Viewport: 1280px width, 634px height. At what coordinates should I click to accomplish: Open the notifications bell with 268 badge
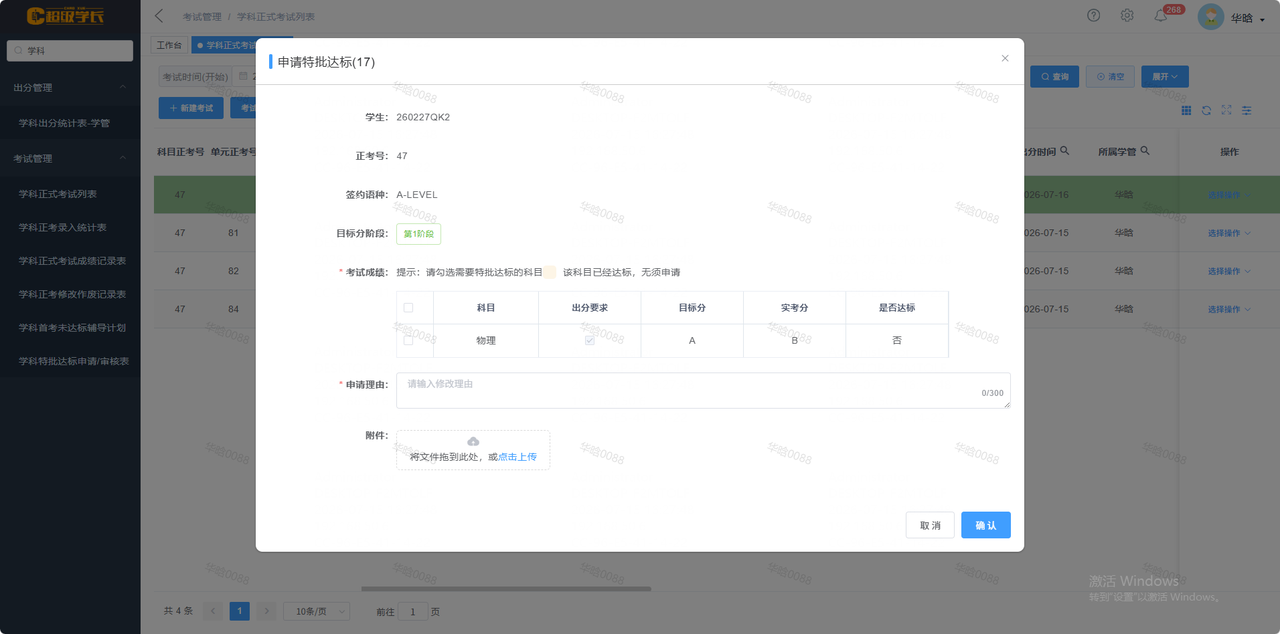point(1161,16)
